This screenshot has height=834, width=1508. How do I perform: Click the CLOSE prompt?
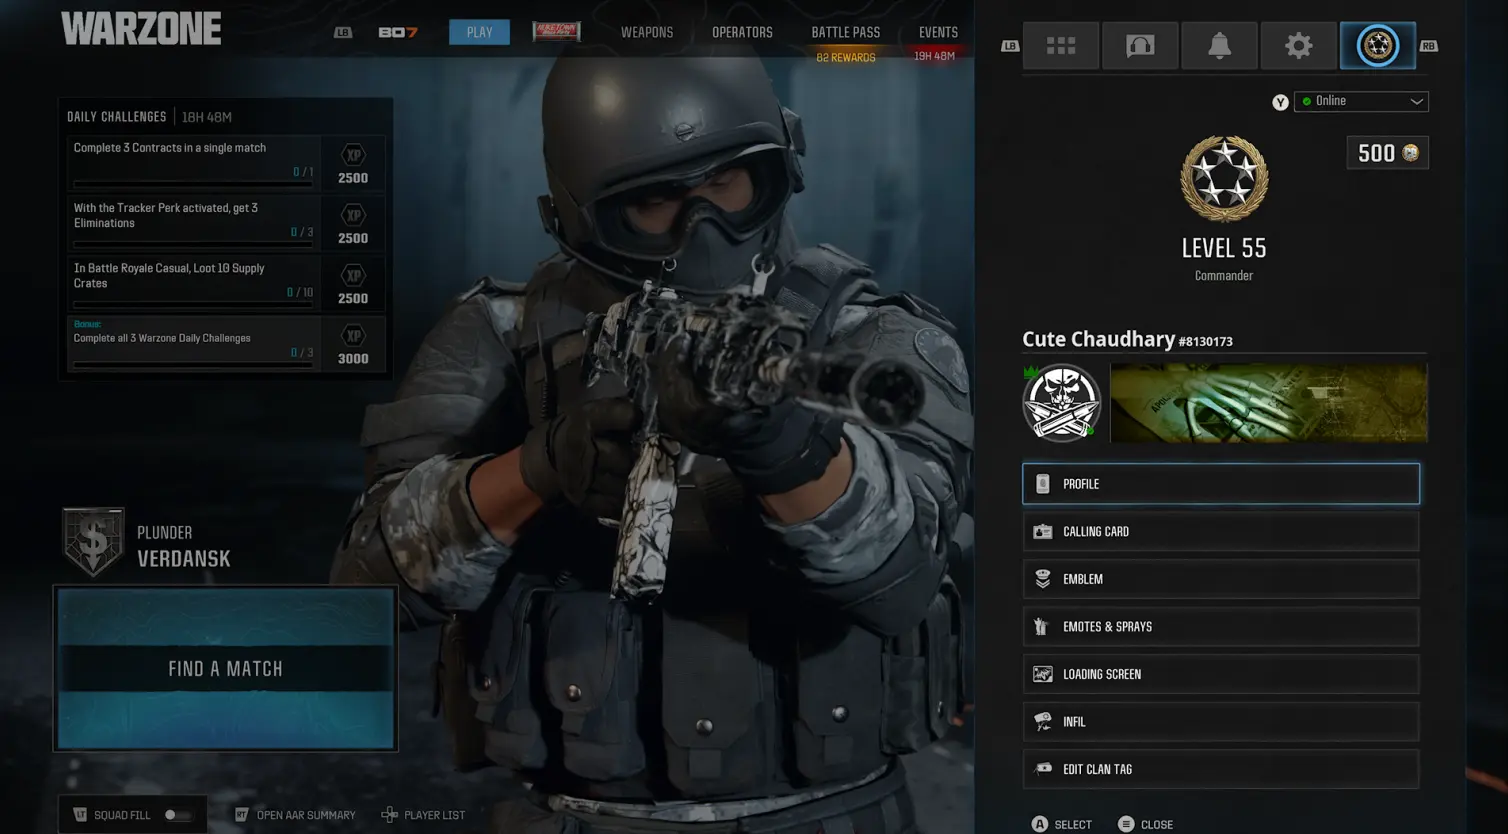tap(1157, 825)
